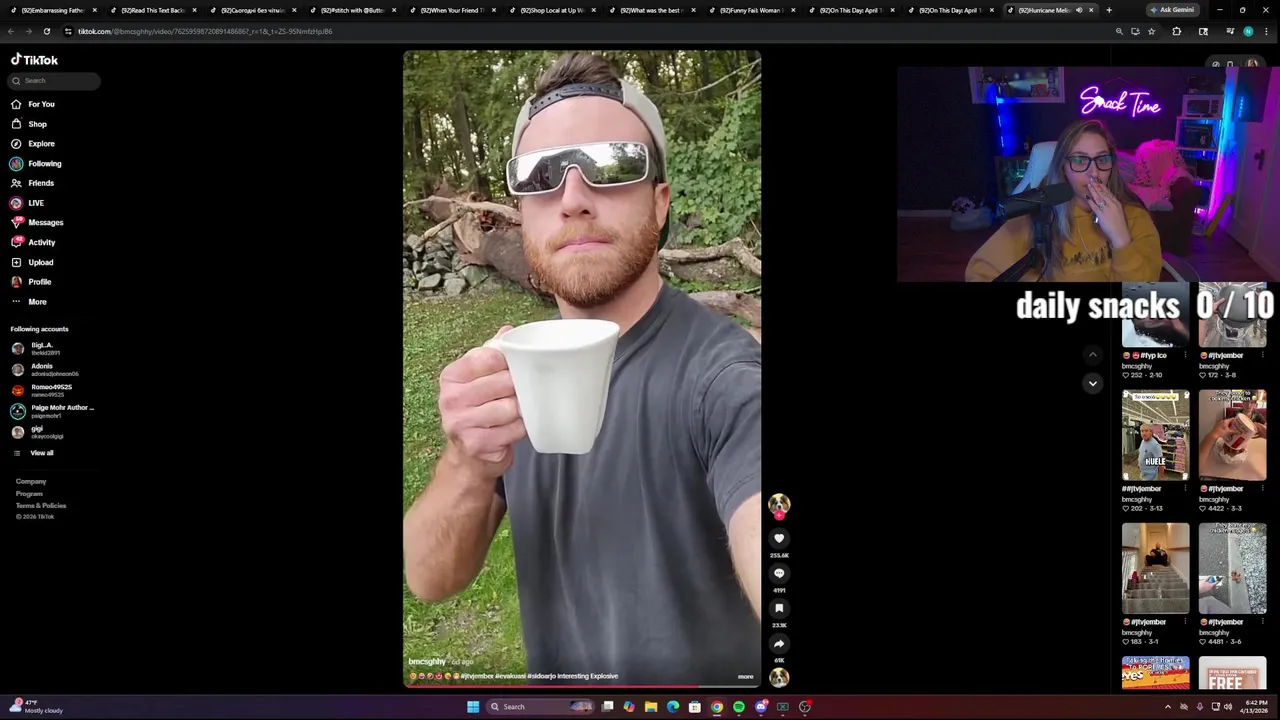The width and height of the screenshot is (1280, 720).
Task: Expand the caption with the more link
Action: point(745,677)
